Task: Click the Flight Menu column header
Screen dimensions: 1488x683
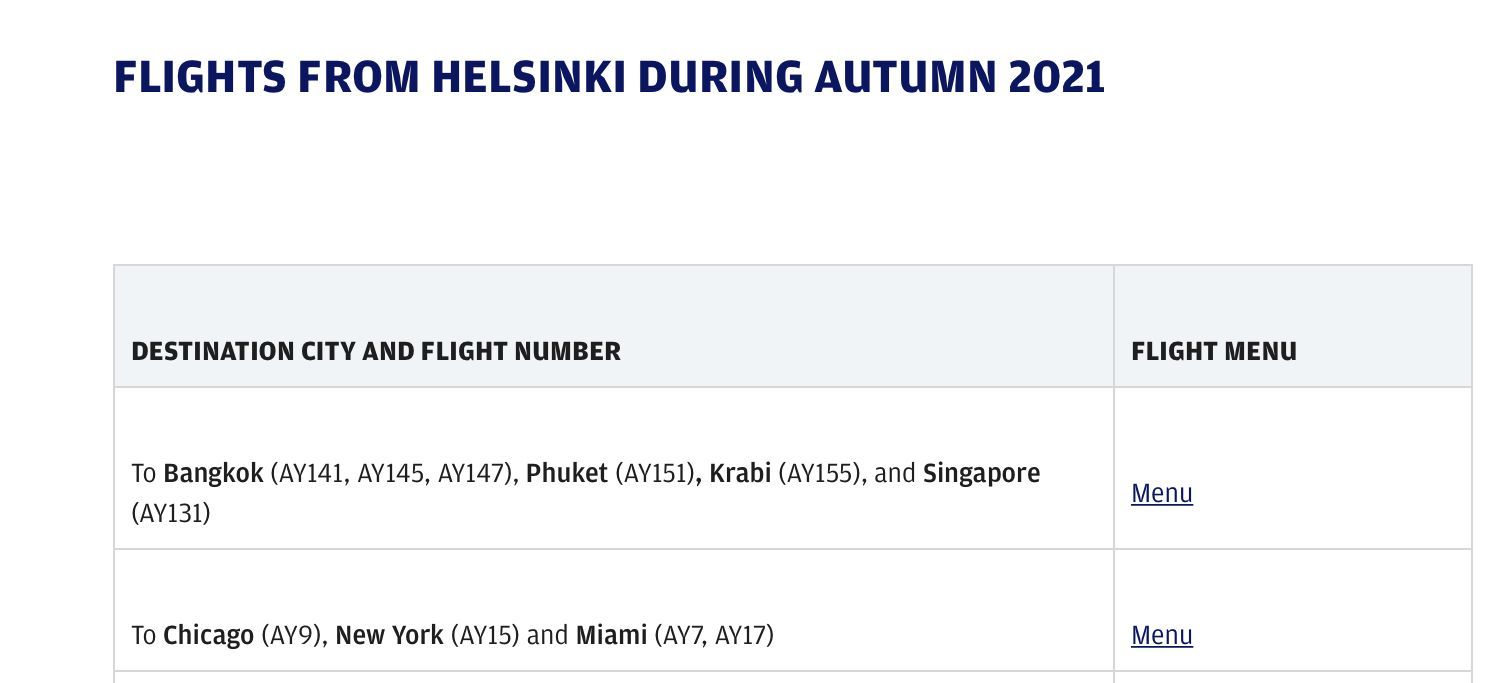Action: point(1213,351)
